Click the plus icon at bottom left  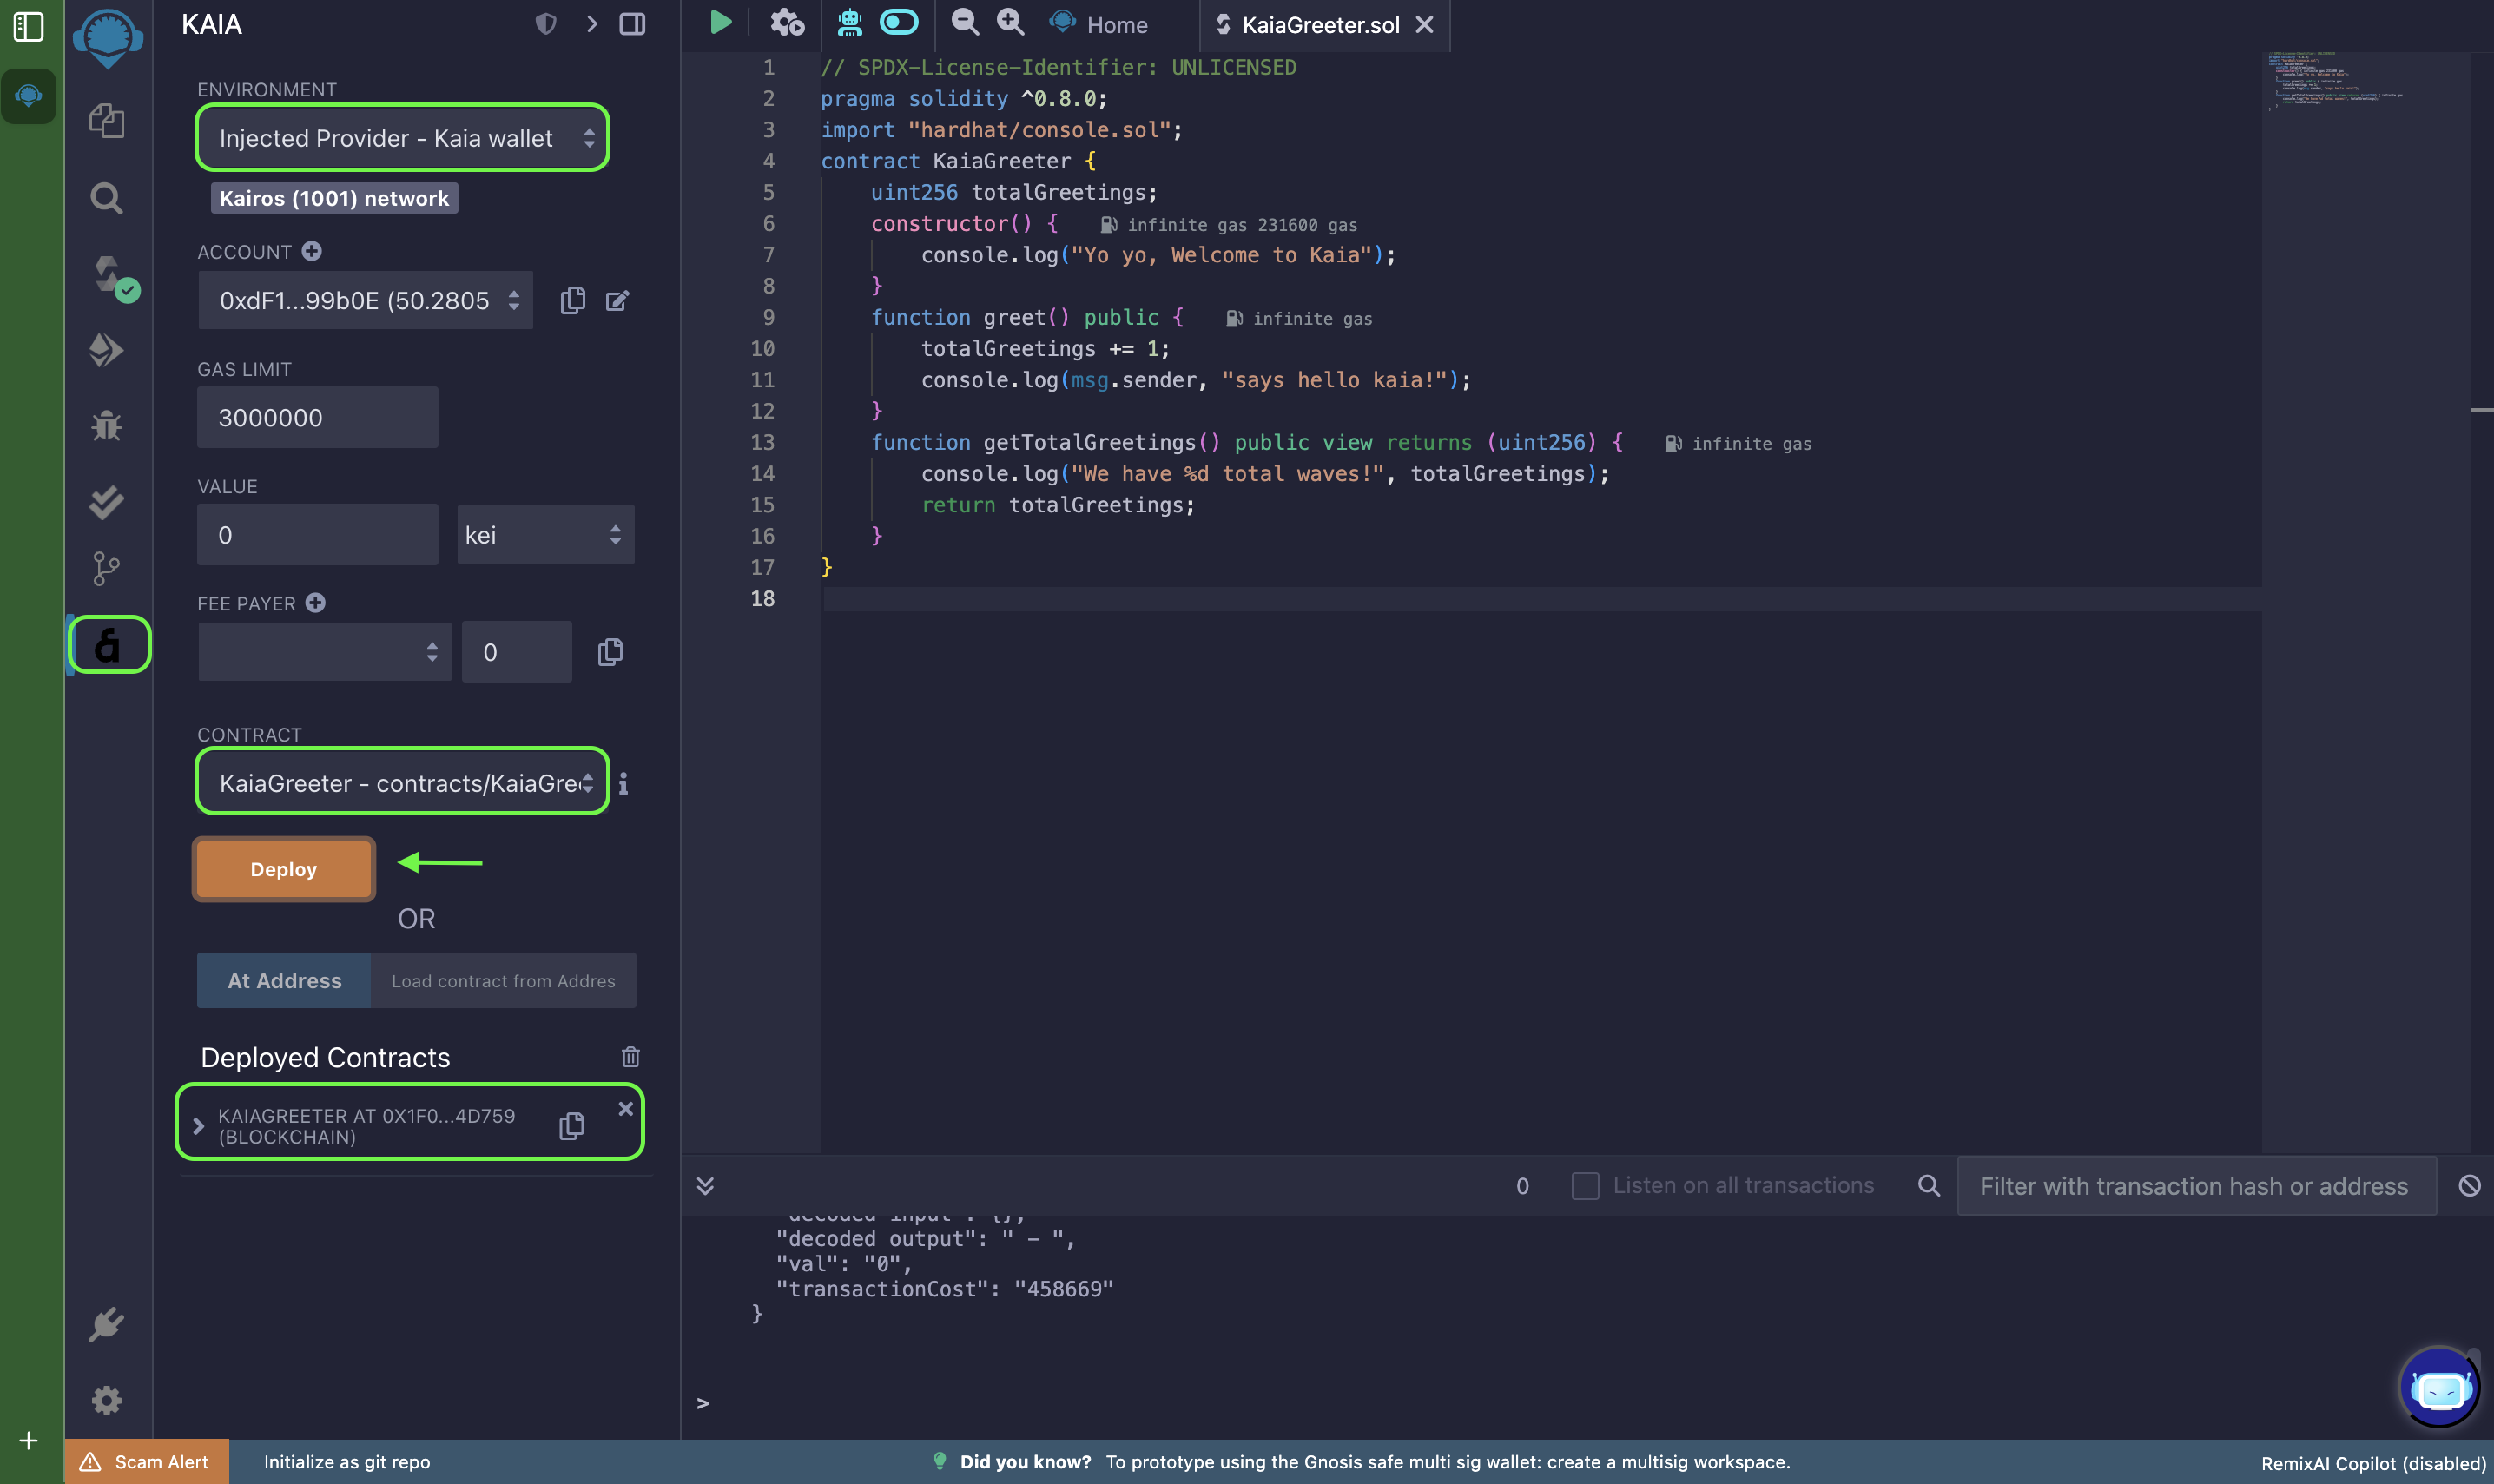[x=28, y=1441]
